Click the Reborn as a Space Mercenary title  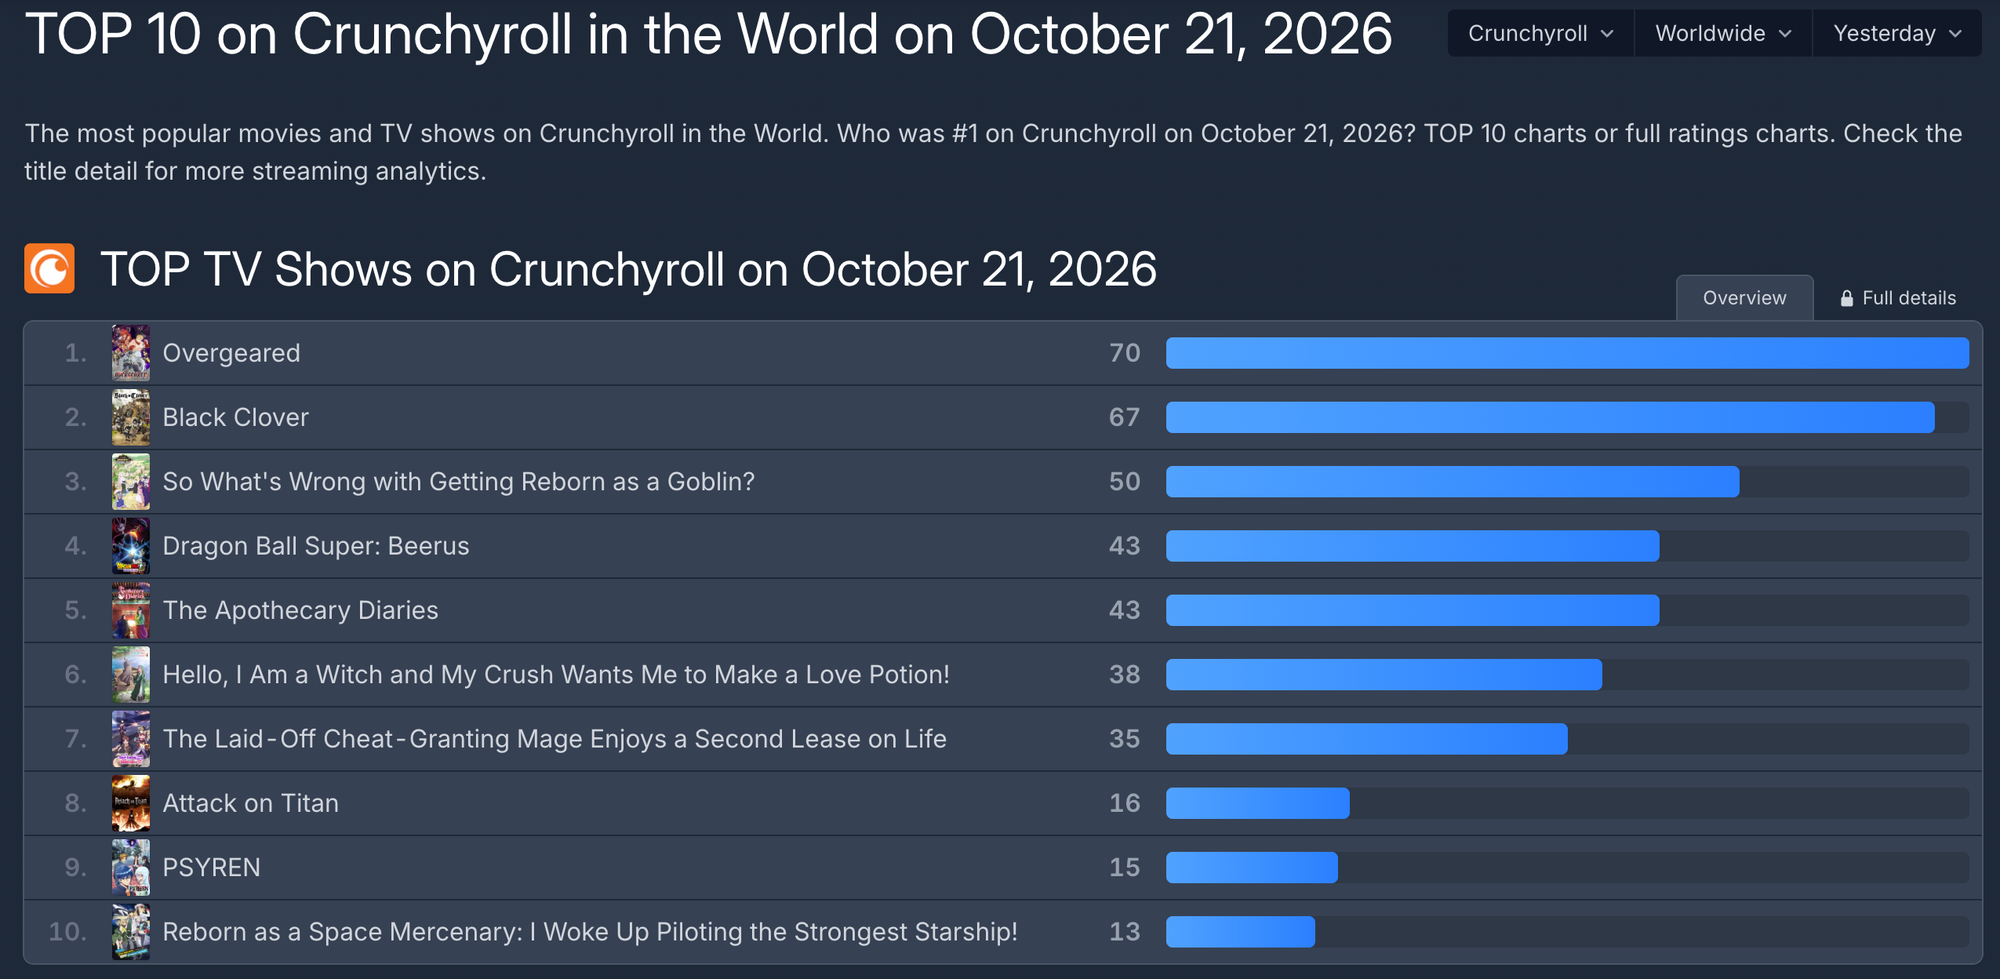tap(590, 932)
